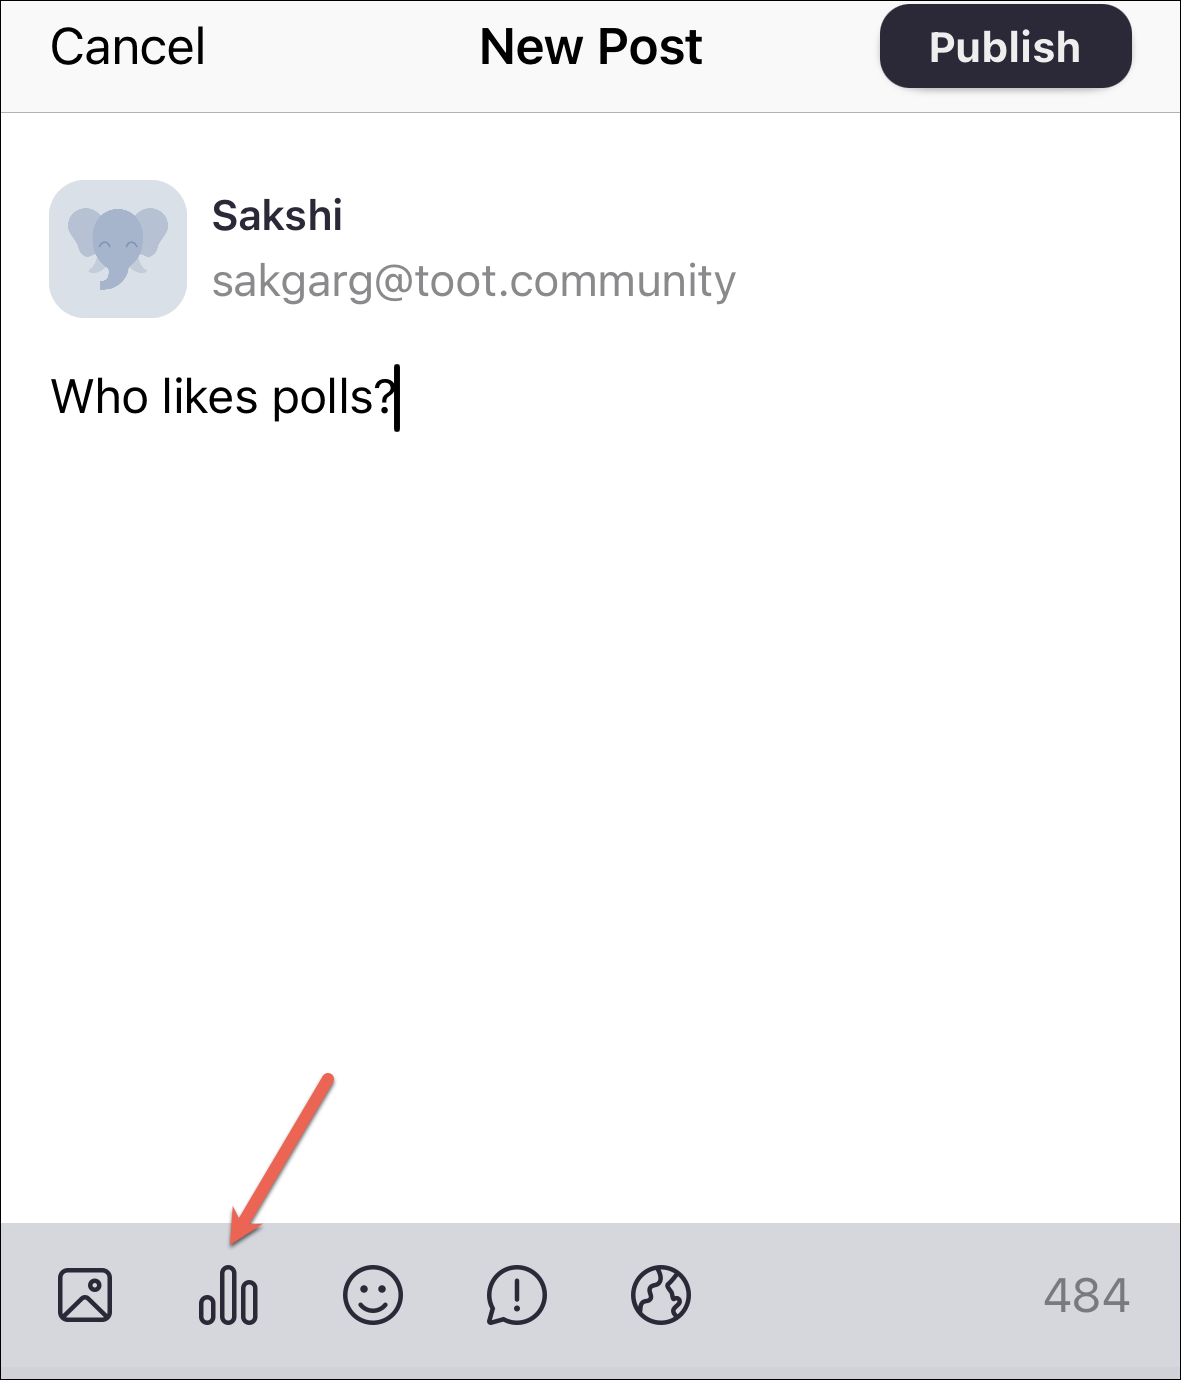This screenshot has height=1380, width=1181.
Task: Tap the empty toolbar space beside the globe
Action: (x=865, y=1295)
